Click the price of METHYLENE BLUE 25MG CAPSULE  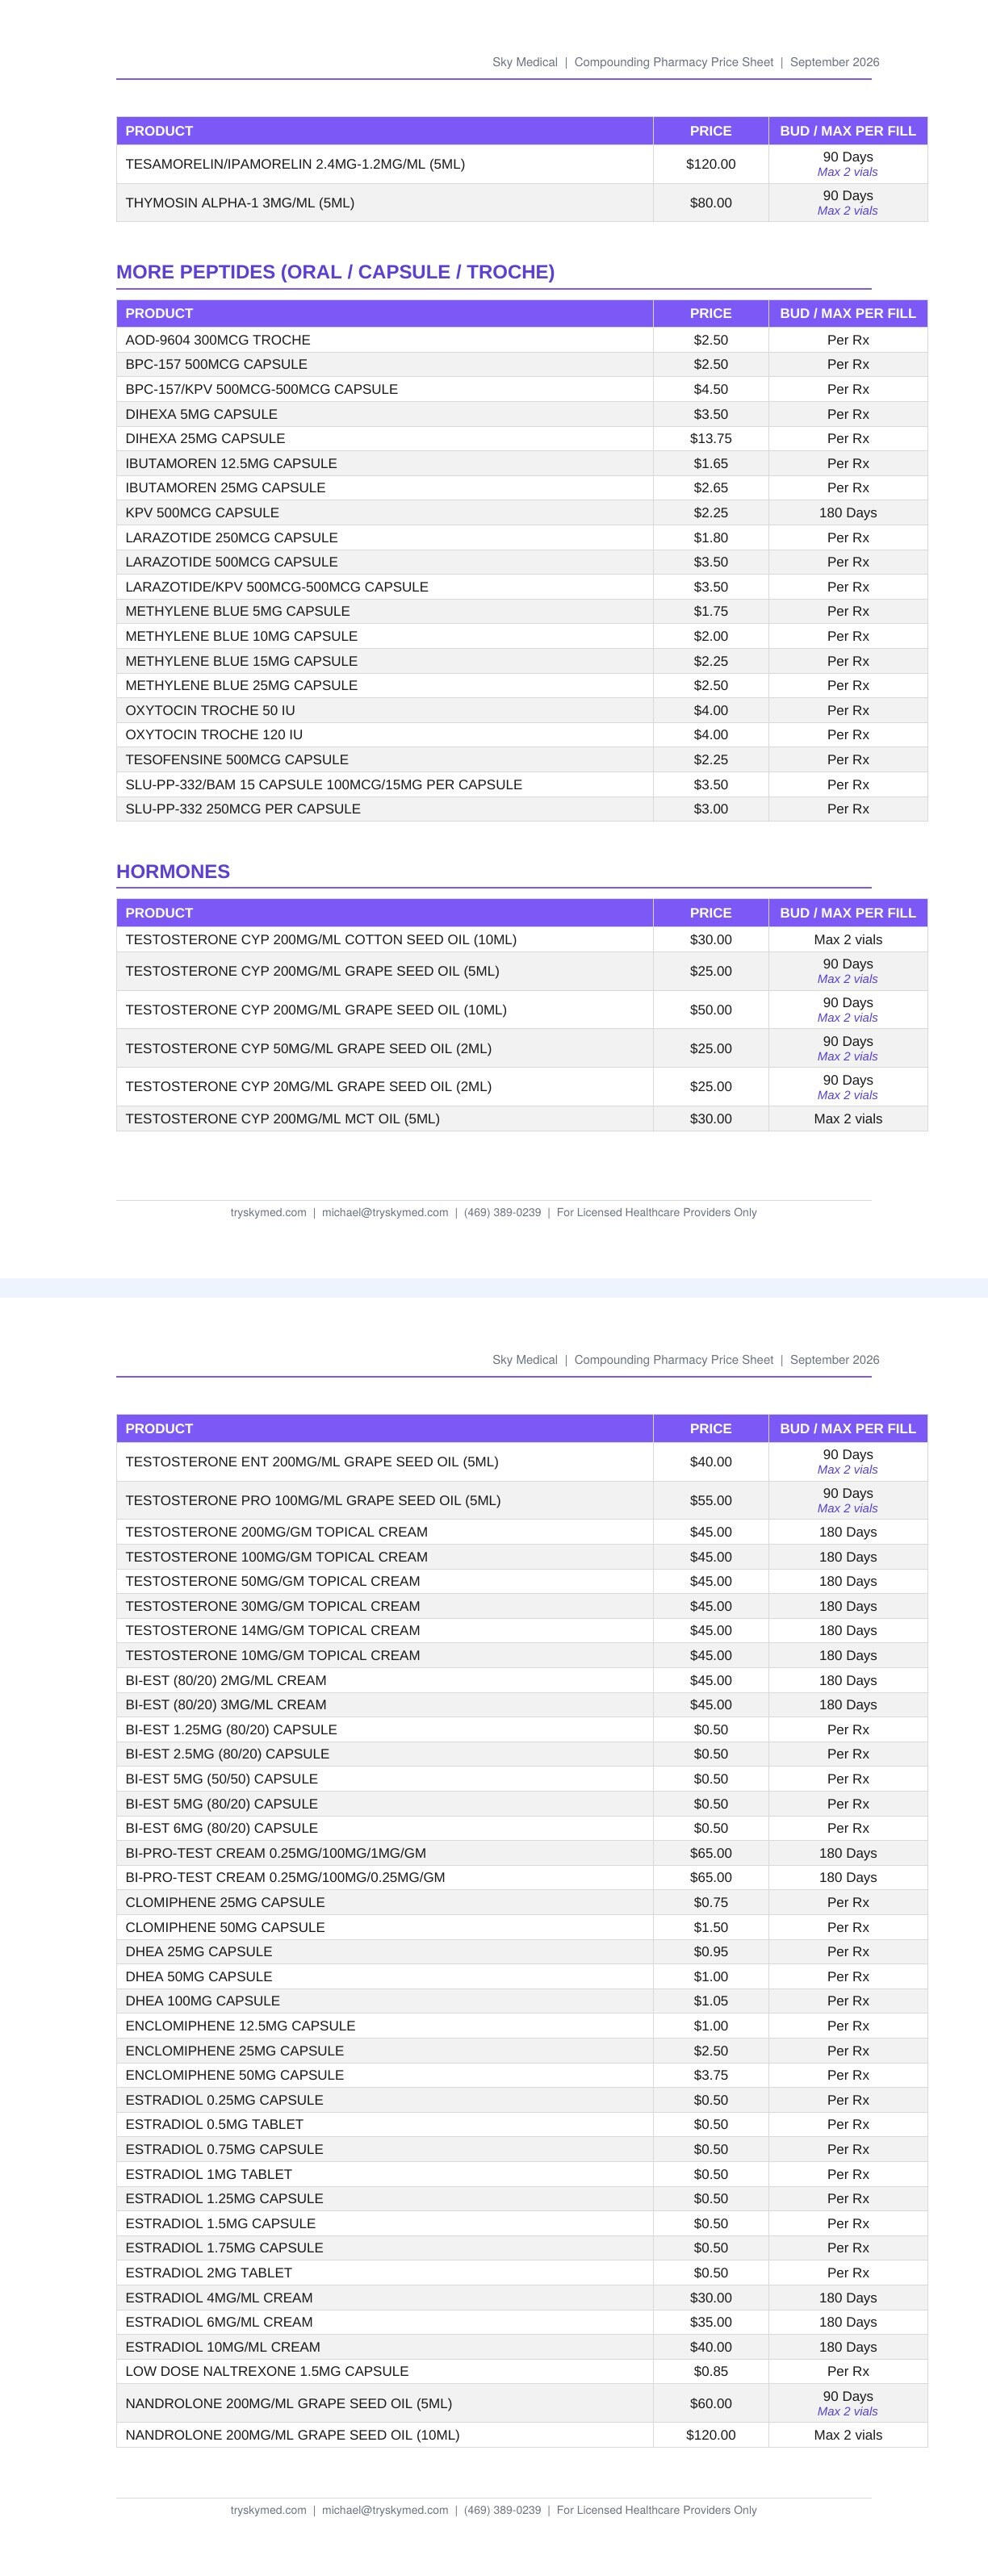coord(711,685)
